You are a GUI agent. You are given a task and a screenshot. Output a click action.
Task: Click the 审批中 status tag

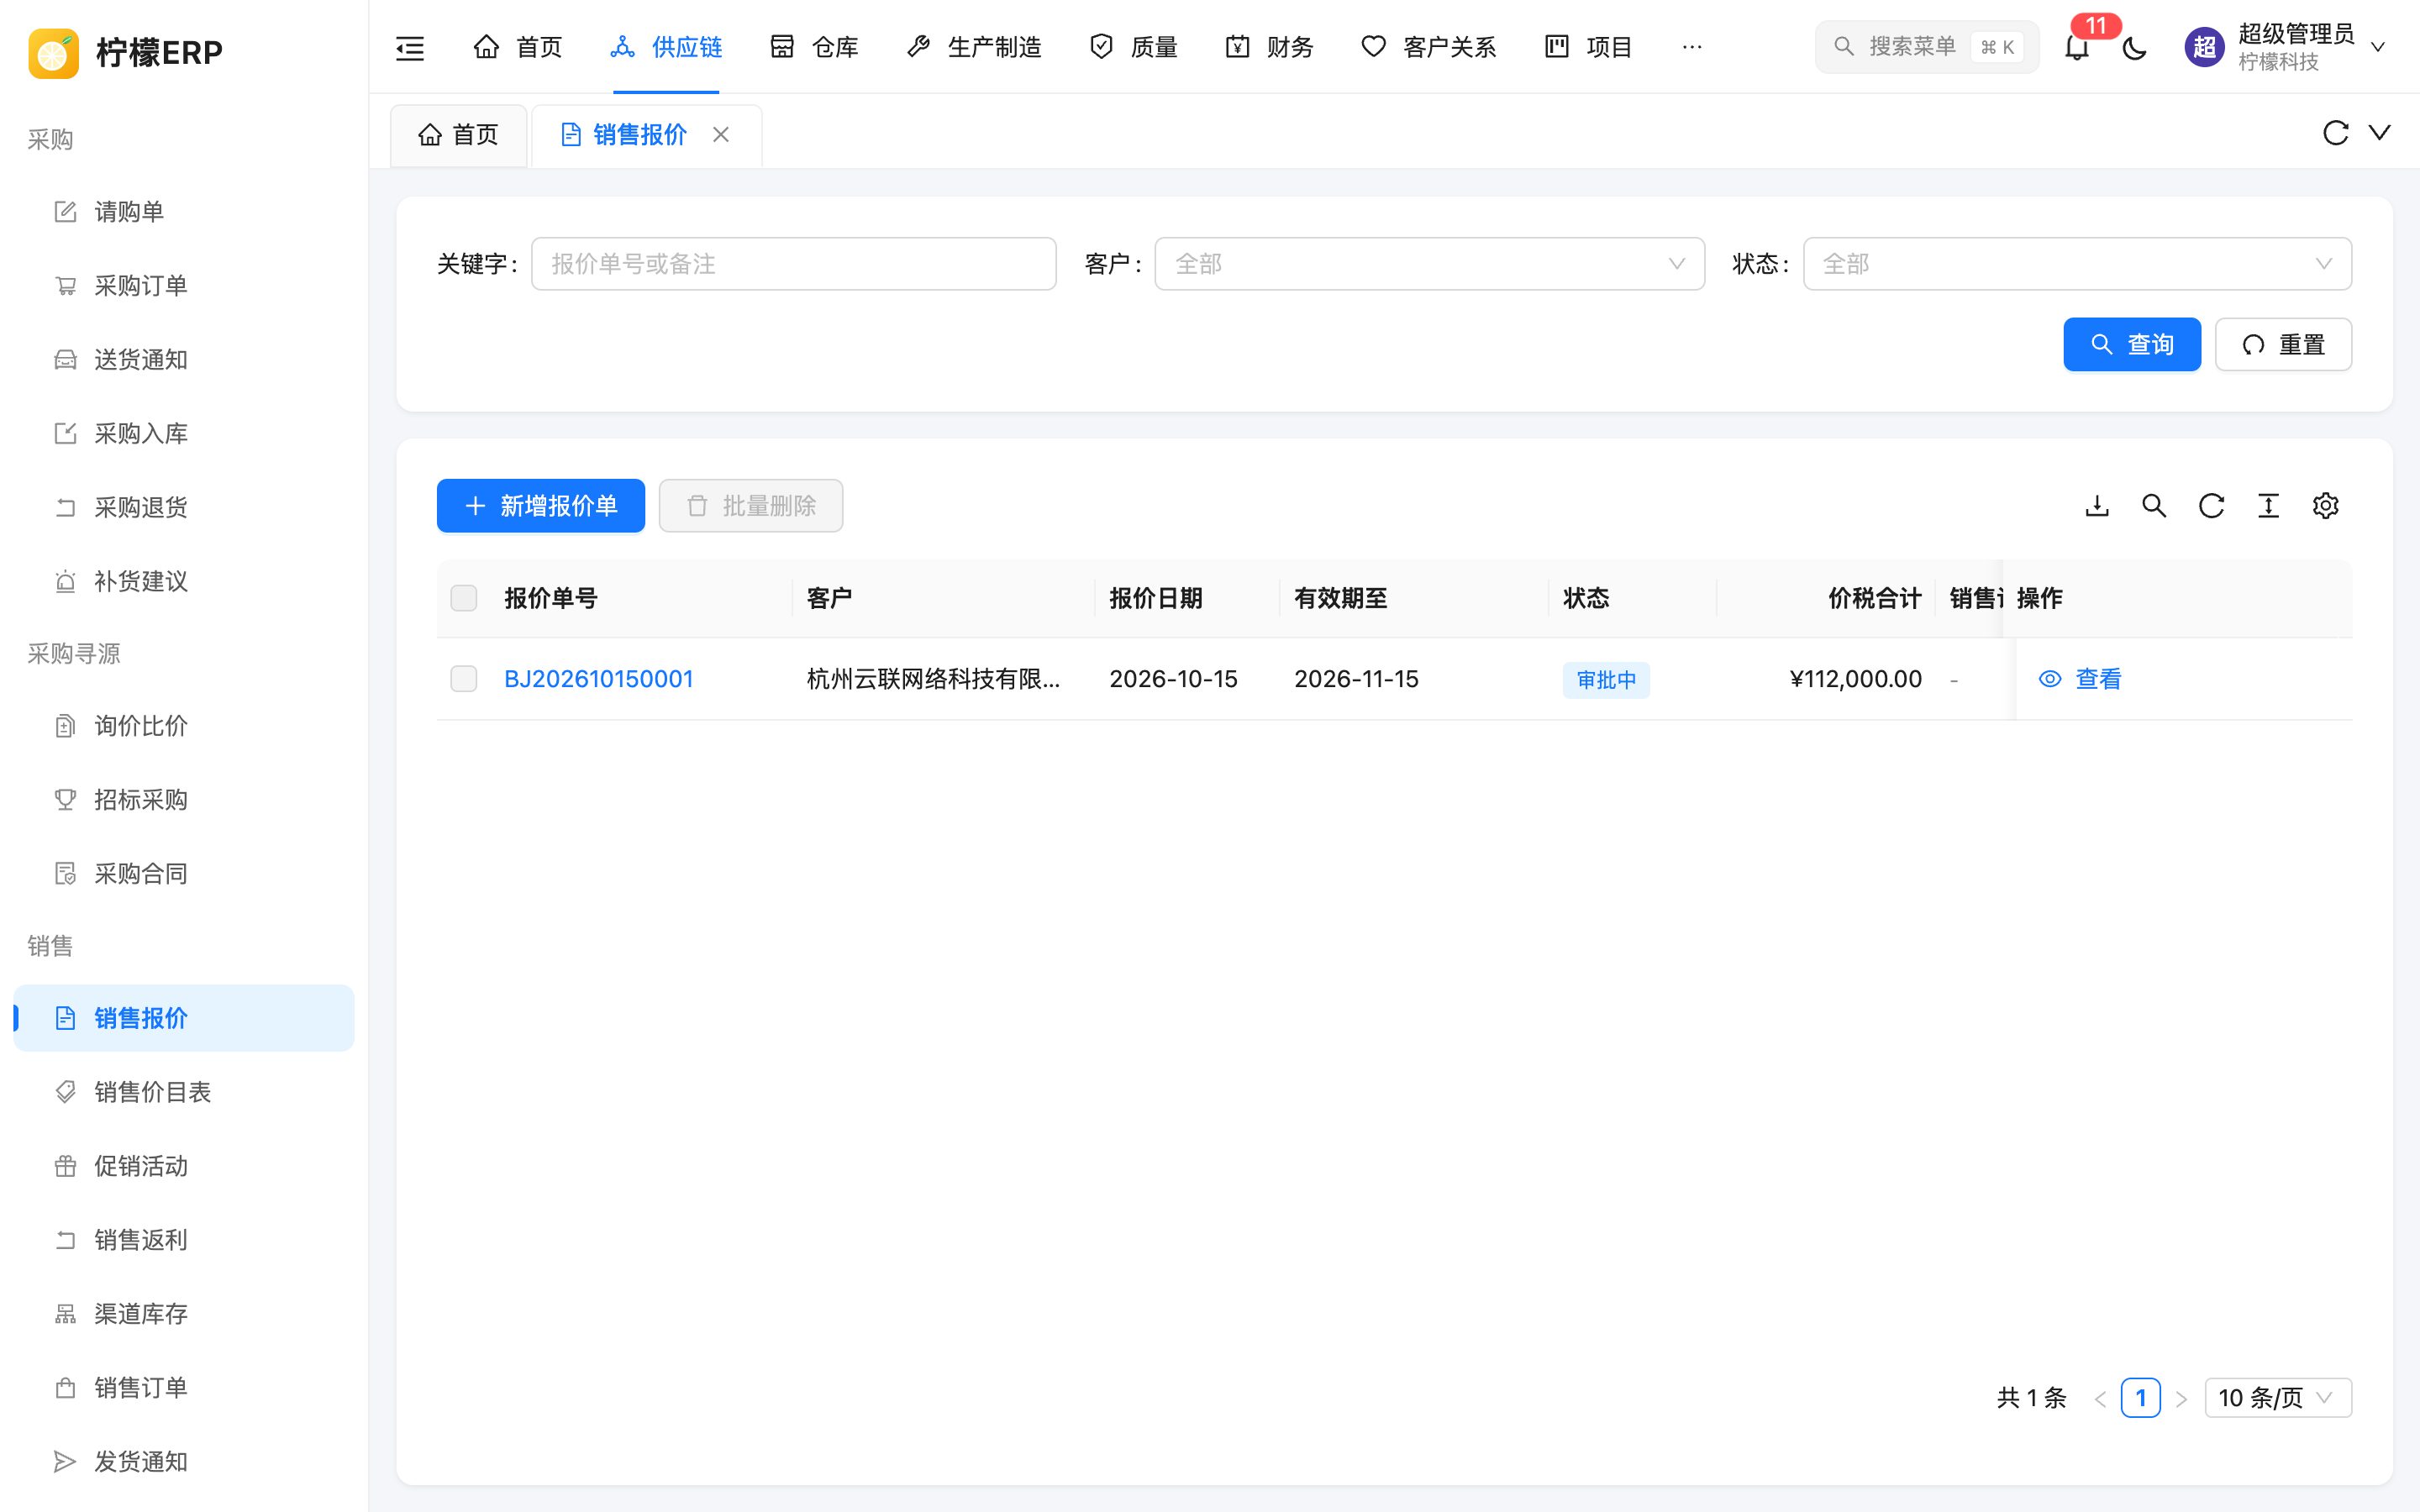pos(1606,680)
